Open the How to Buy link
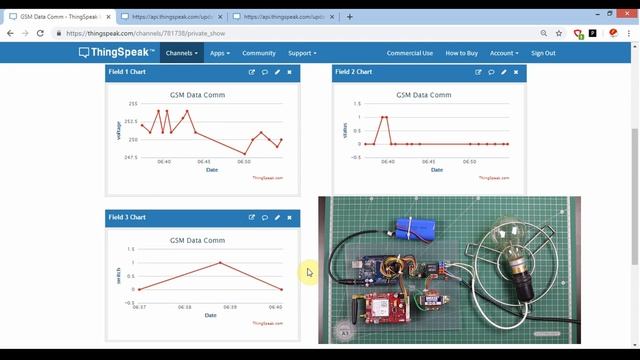This screenshot has height=360, width=640. tap(462, 53)
